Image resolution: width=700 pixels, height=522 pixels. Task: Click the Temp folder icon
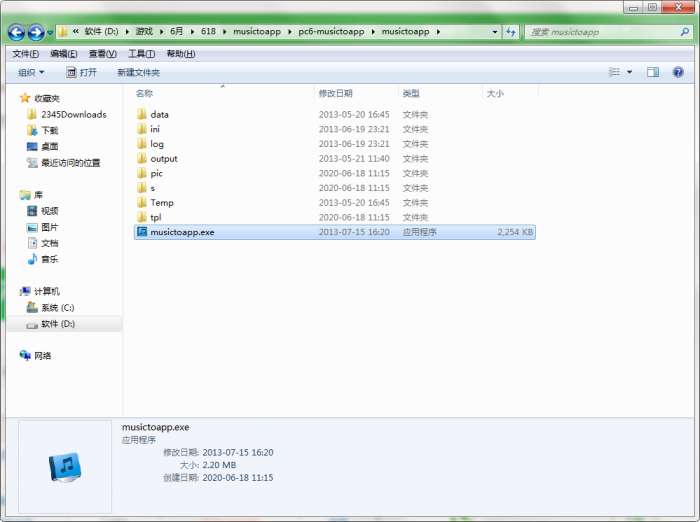pyautogui.click(x=142, y=202)
